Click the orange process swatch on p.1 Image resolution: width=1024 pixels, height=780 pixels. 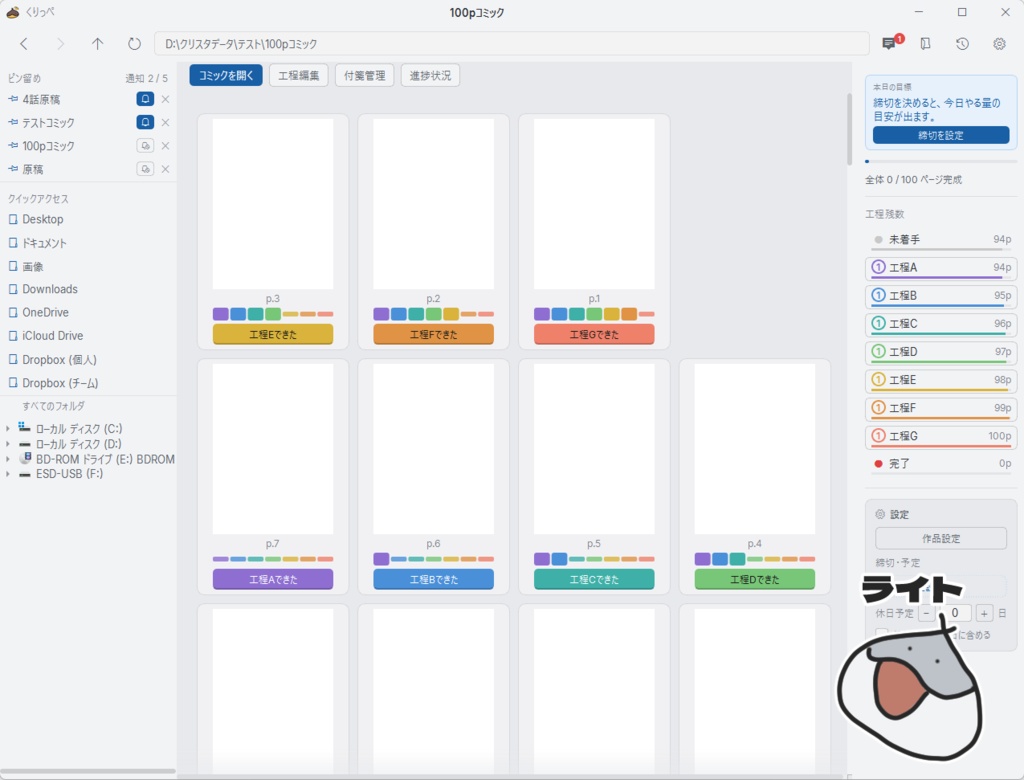pos(630,314)
